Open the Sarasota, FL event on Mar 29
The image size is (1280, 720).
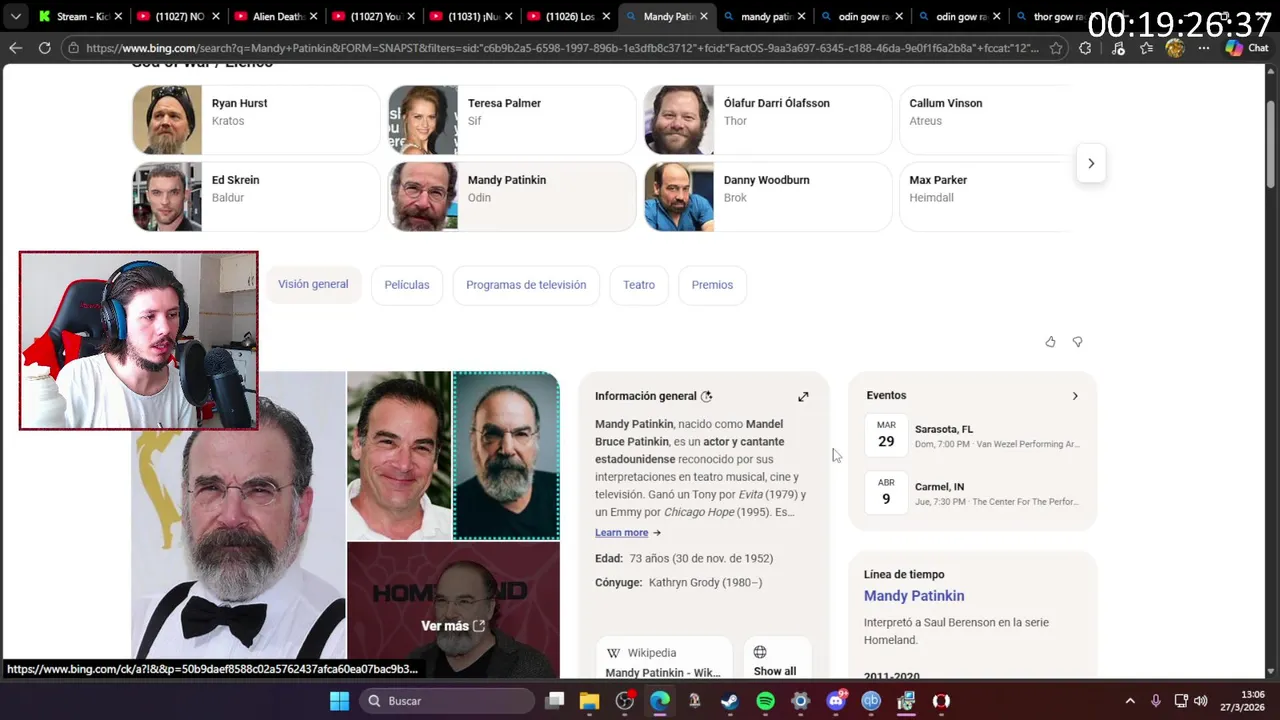pyautogui.click(x=972, y=435)
